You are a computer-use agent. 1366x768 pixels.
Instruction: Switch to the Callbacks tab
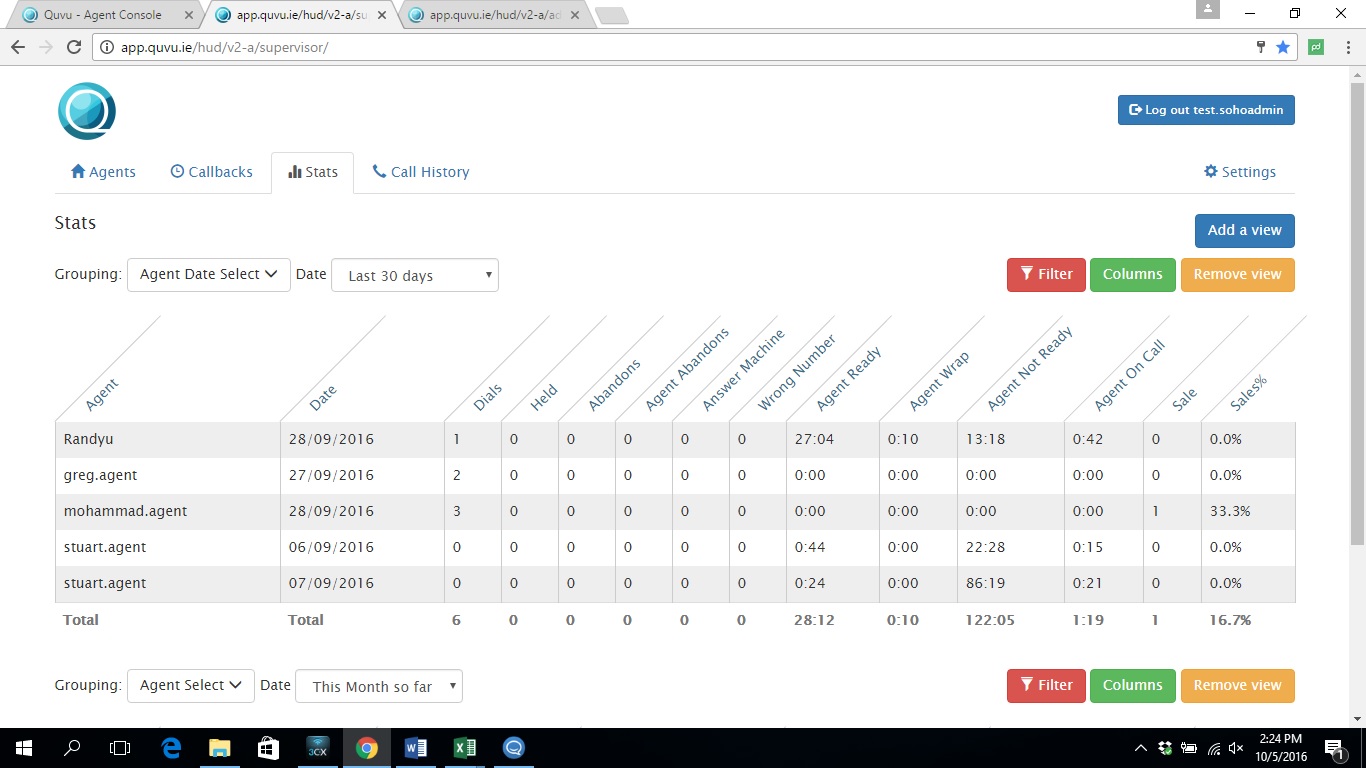[x=211, y=172]
